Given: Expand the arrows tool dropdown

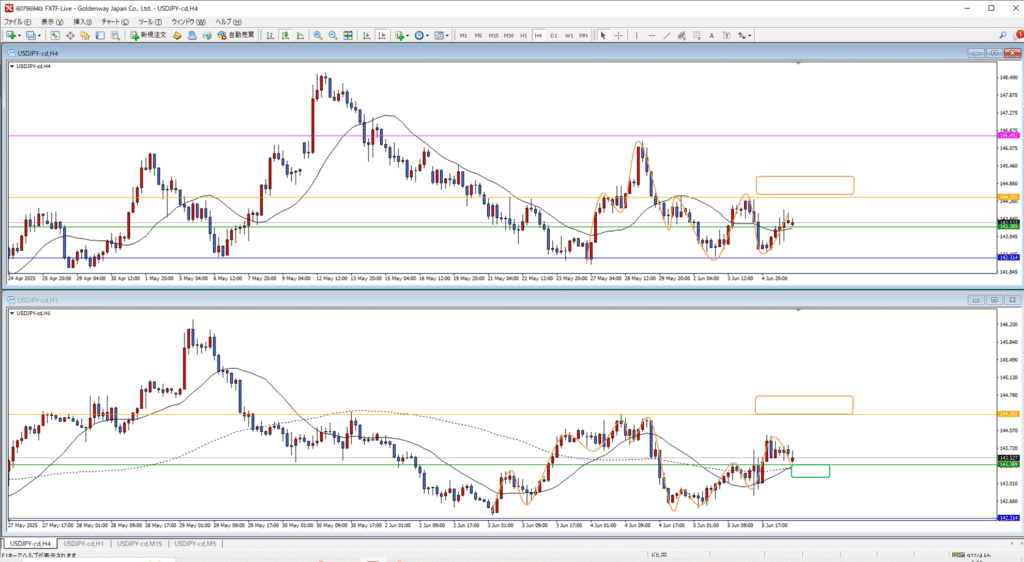Looking at the screenshot, I should click(x=750, y=35).
